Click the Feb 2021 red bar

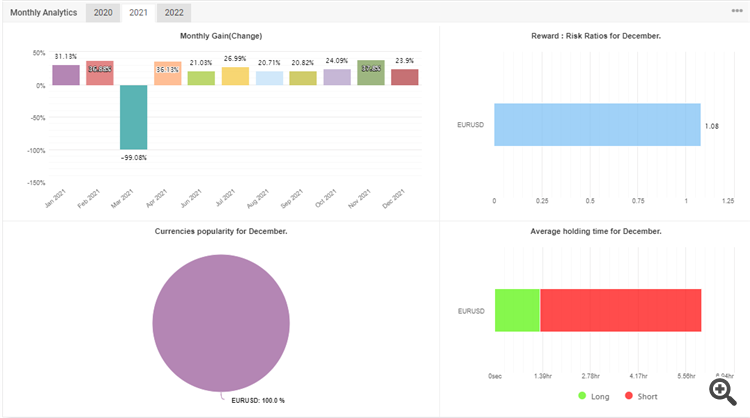[x=99, y=73]
